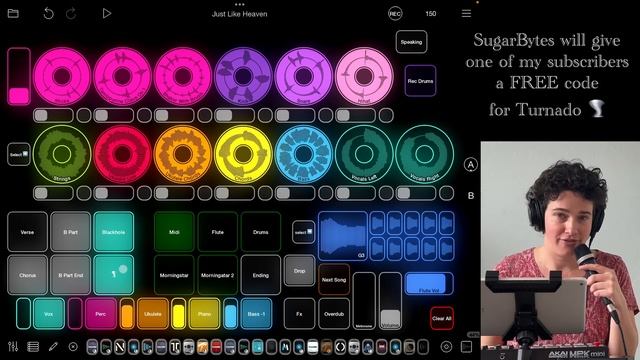Undo the last action
This screenshot has width=640, height=360.
[49, 13]
